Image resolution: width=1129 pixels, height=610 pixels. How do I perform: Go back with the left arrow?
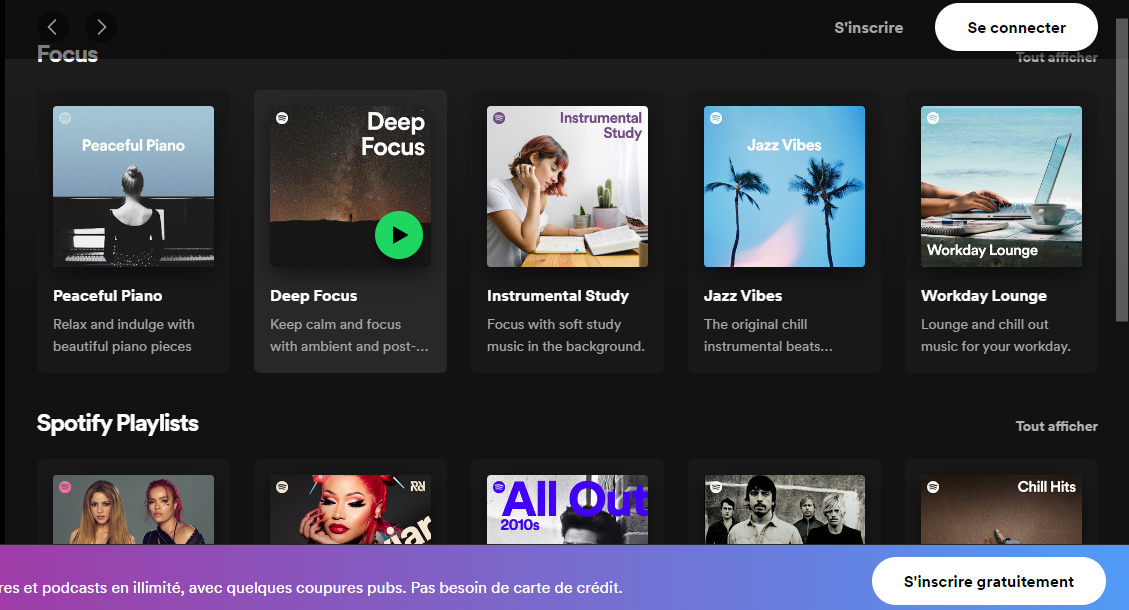coord(53,27)
